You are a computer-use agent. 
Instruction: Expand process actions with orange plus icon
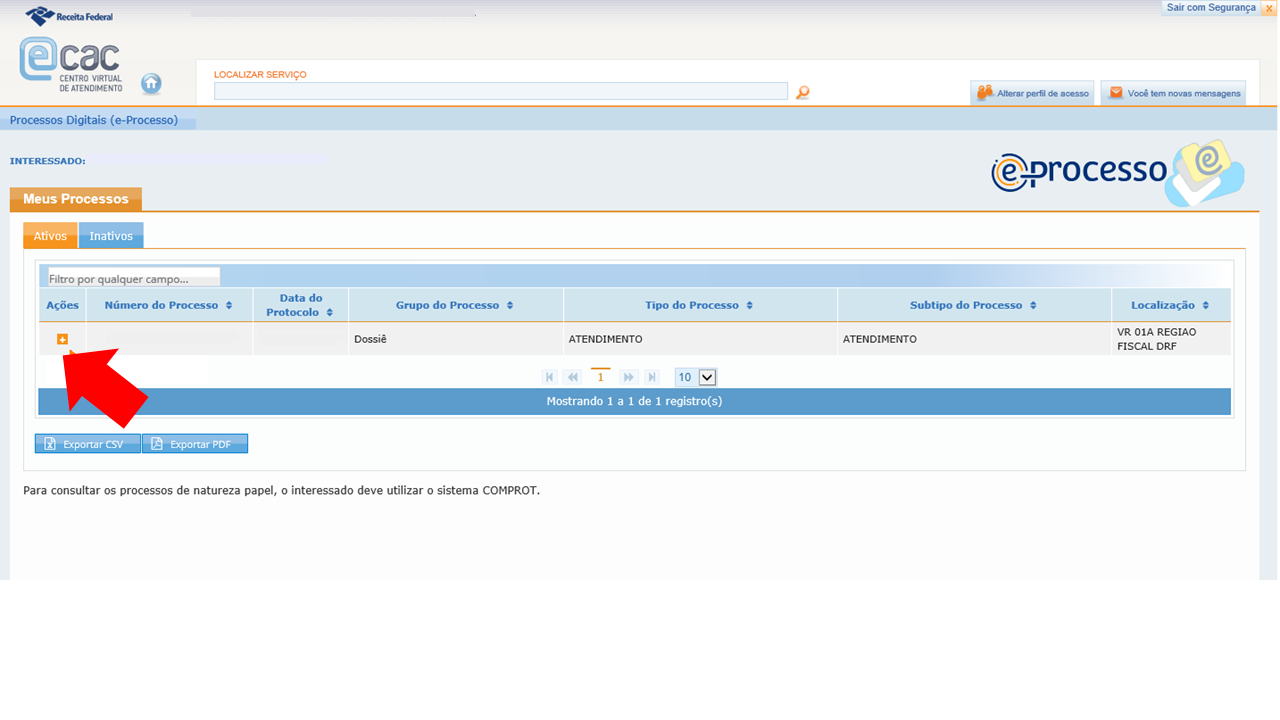click(x=62, y=340)
